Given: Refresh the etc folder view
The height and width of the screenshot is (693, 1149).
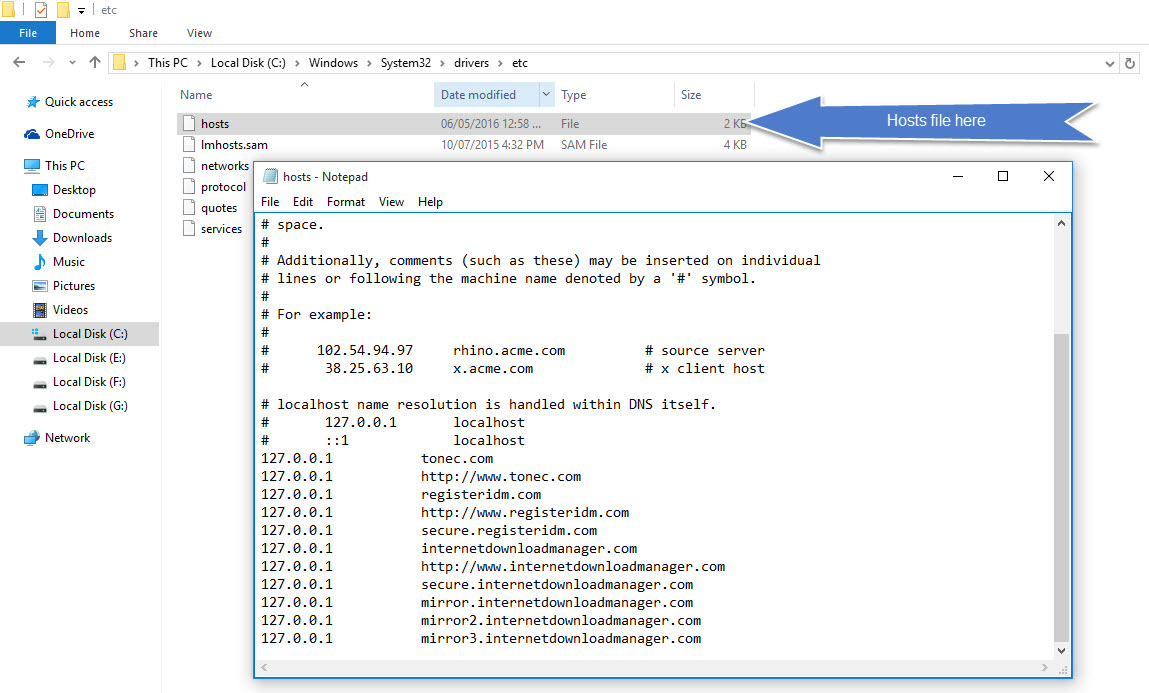Looking at the screenshot, I should click(x=1130, y=64).
